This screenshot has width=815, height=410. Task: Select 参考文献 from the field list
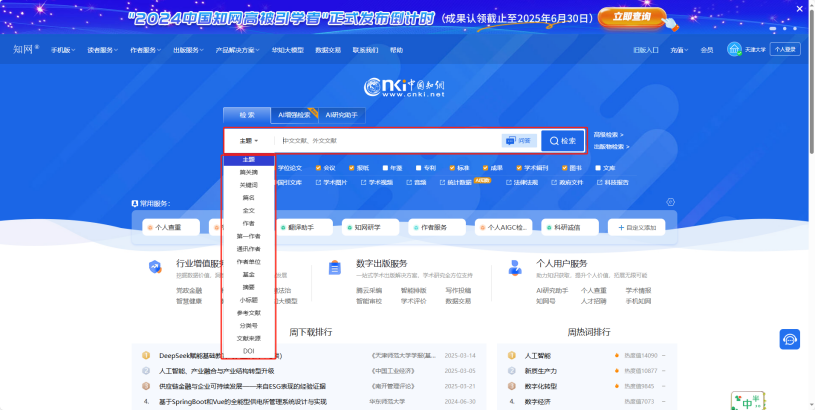[248, 313]
